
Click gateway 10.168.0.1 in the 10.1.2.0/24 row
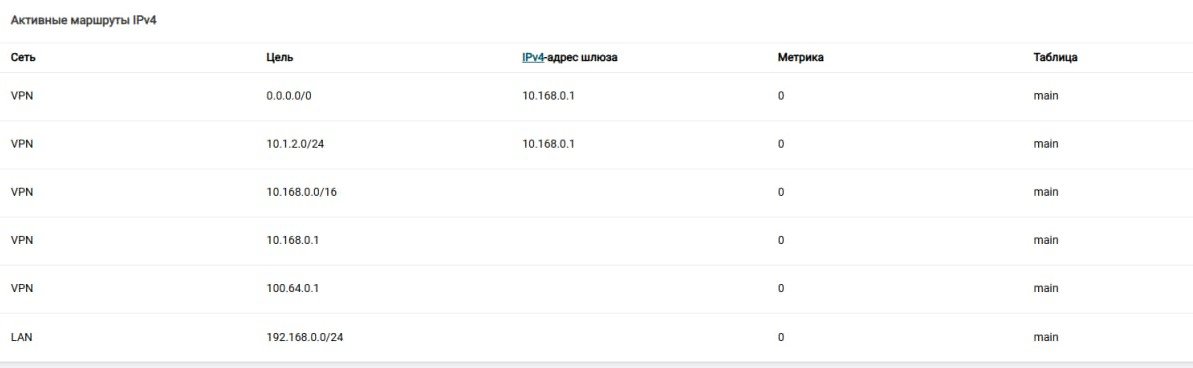[549, 144]
